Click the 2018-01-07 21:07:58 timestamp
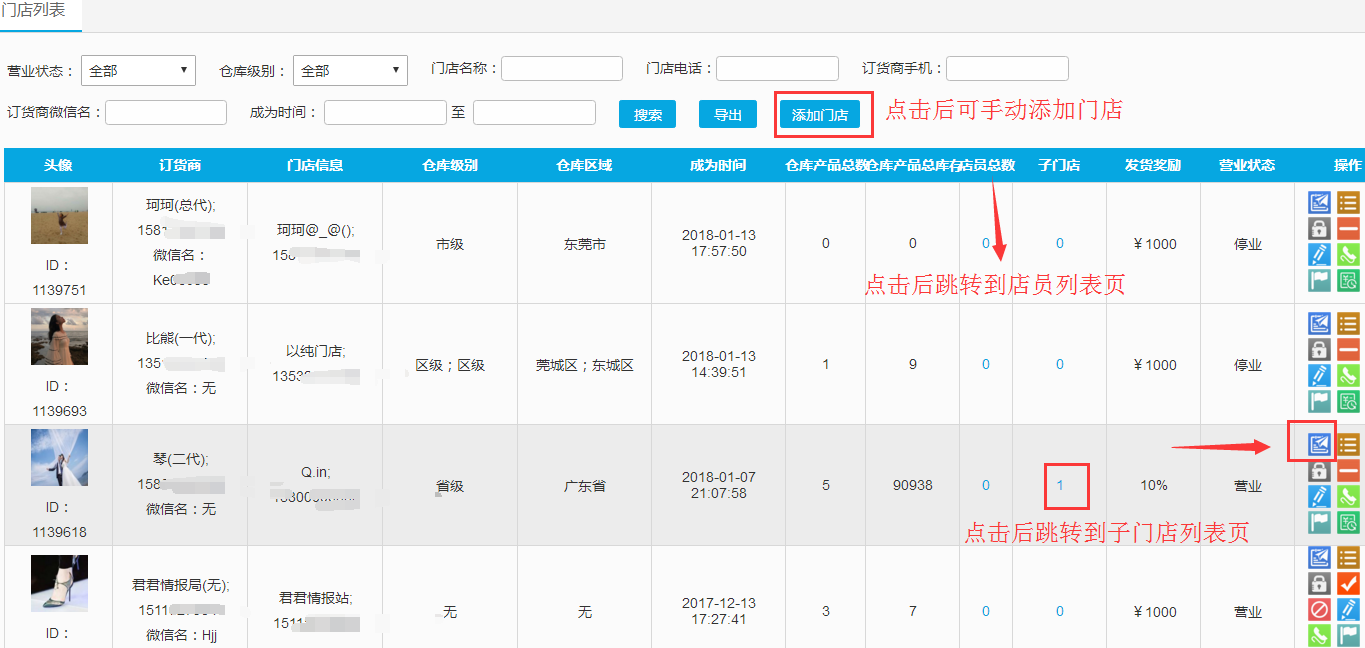Viewport: 1365px width, 648px height. [718, 485]
